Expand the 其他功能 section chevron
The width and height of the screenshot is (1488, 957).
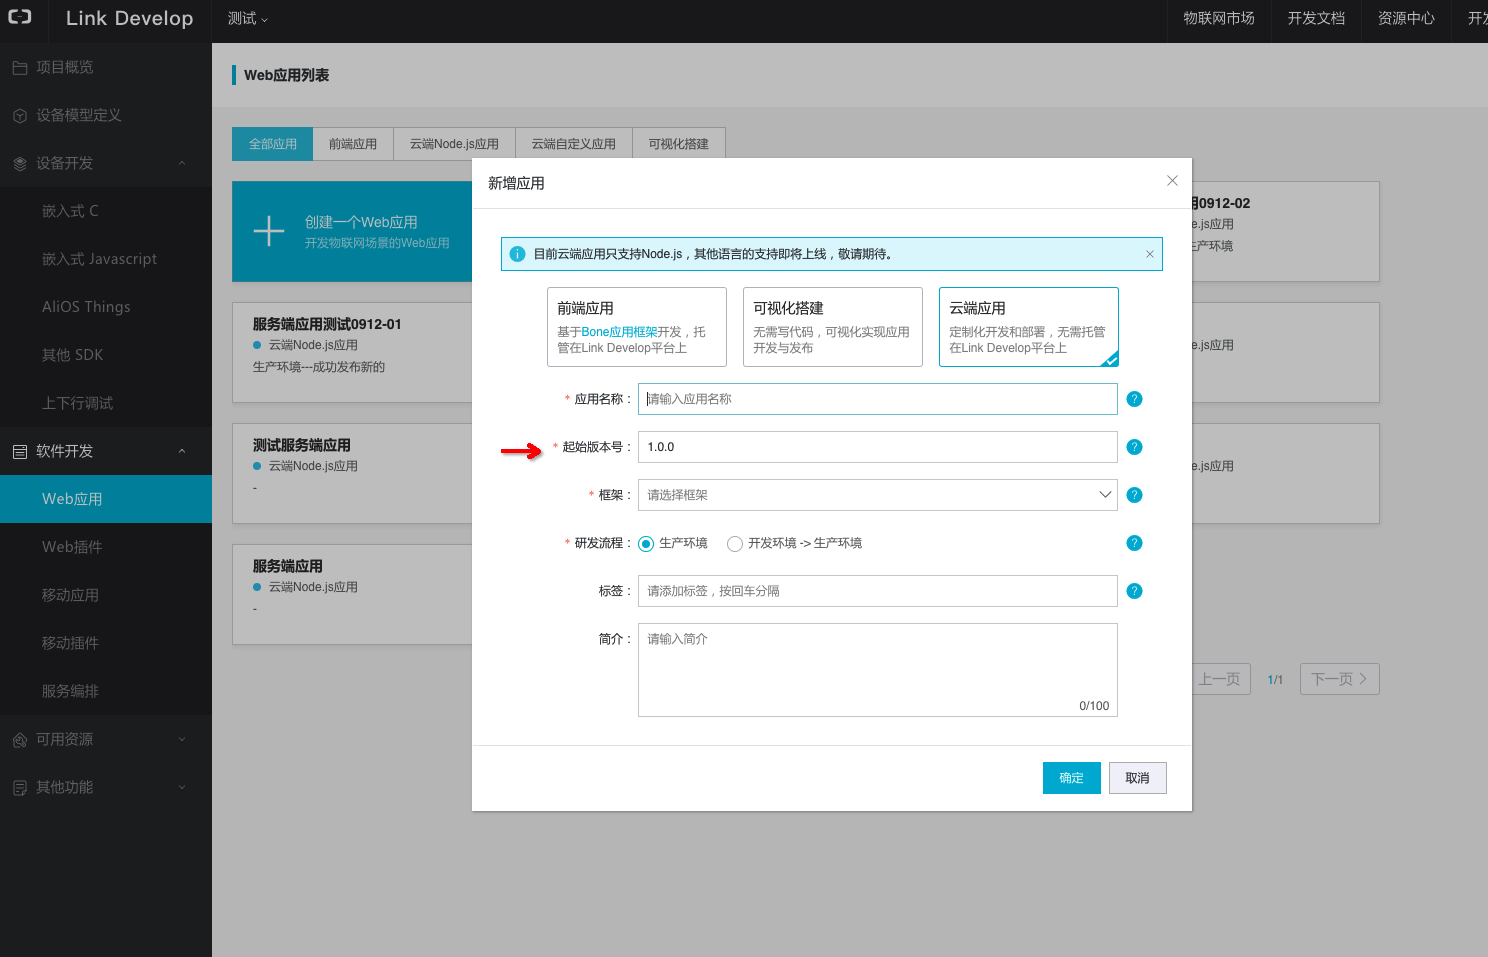click(182, 787)
